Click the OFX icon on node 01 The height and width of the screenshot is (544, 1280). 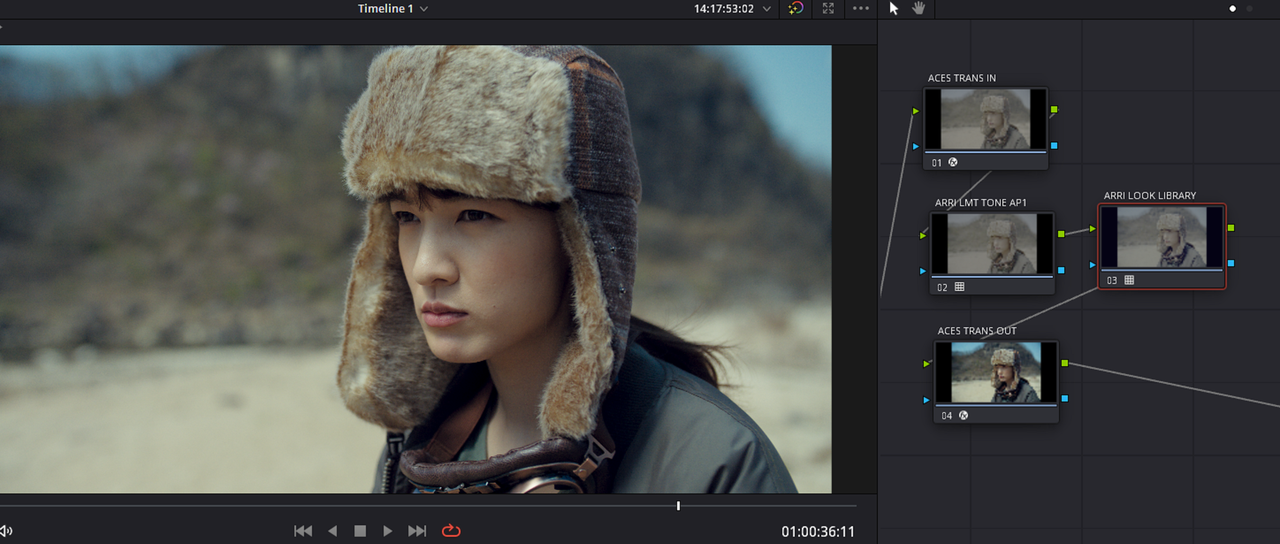point(953,162)
